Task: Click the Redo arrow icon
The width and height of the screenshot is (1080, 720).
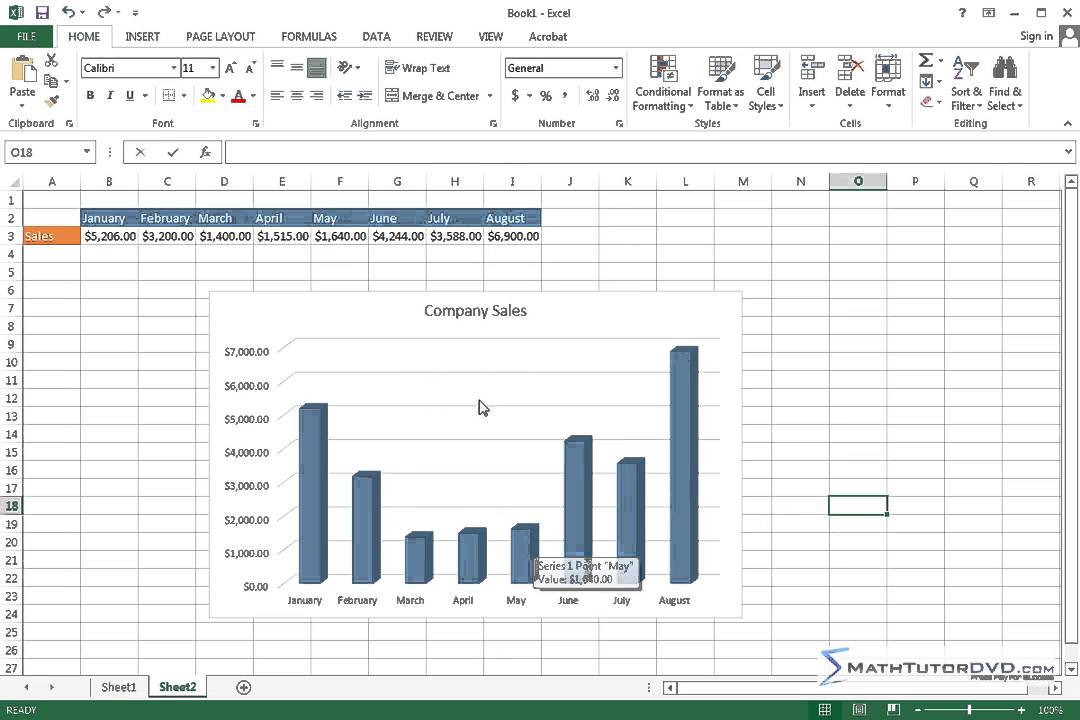Action: 104,12
